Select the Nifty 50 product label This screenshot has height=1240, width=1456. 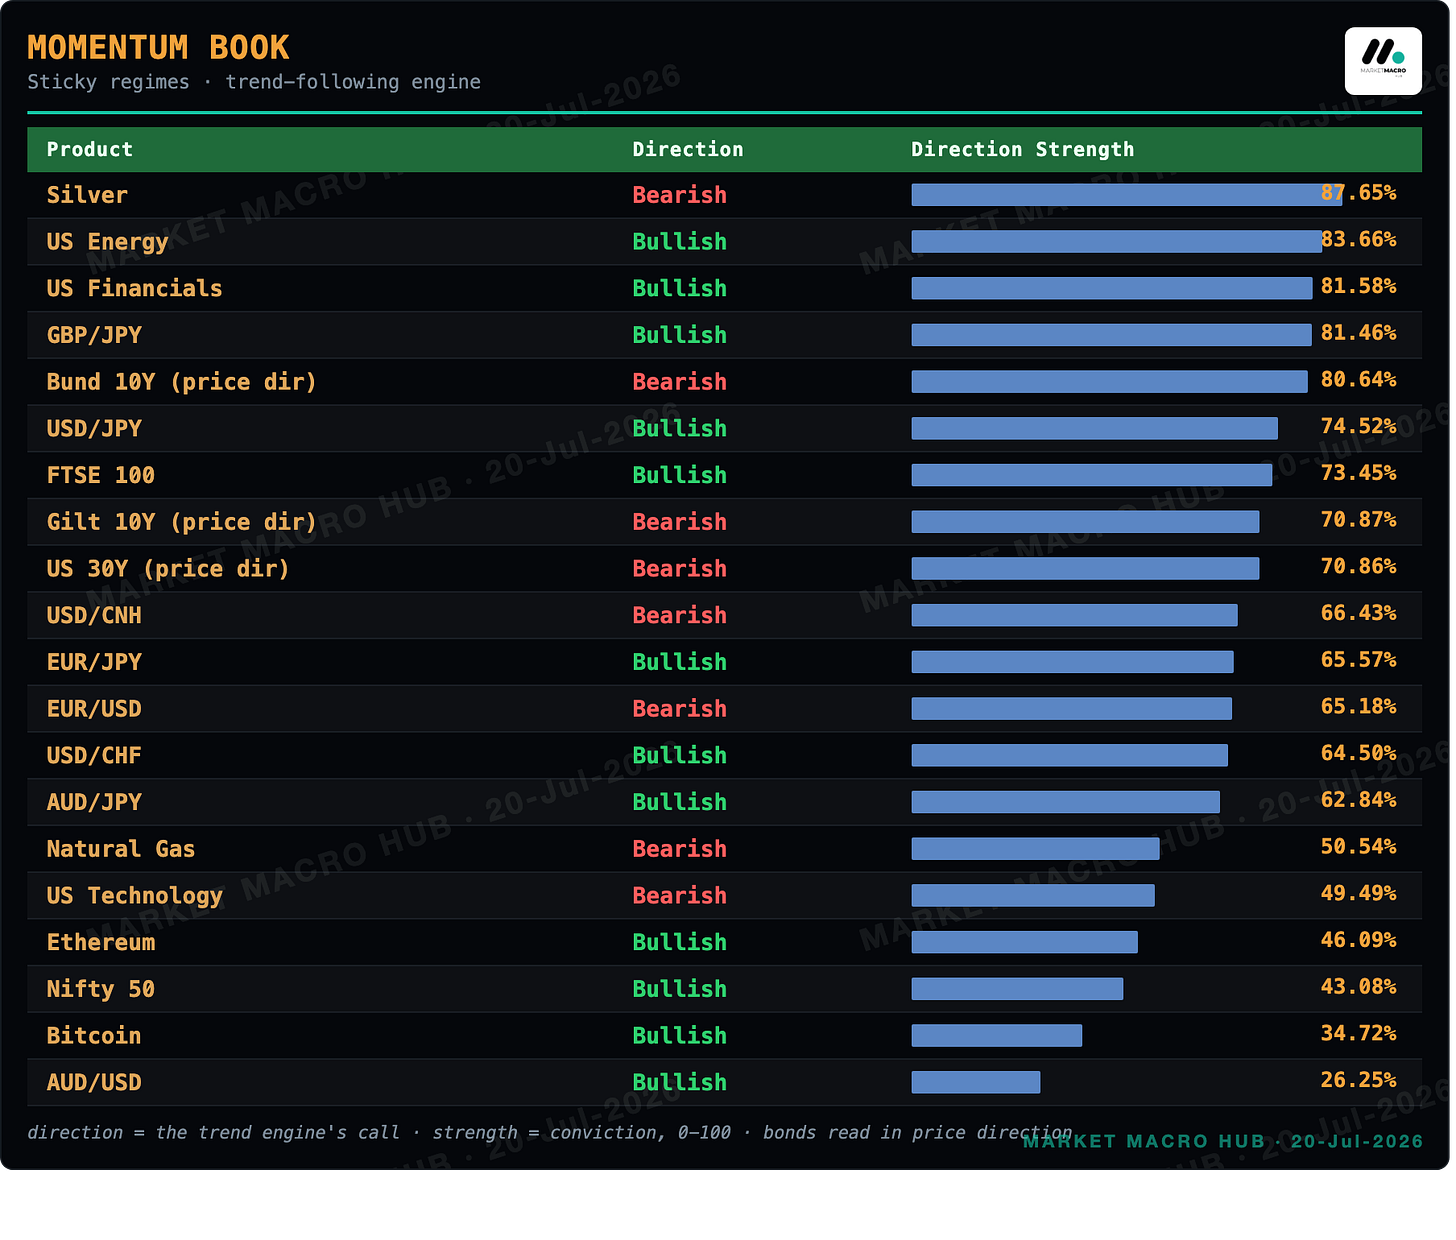click(101, 989)
